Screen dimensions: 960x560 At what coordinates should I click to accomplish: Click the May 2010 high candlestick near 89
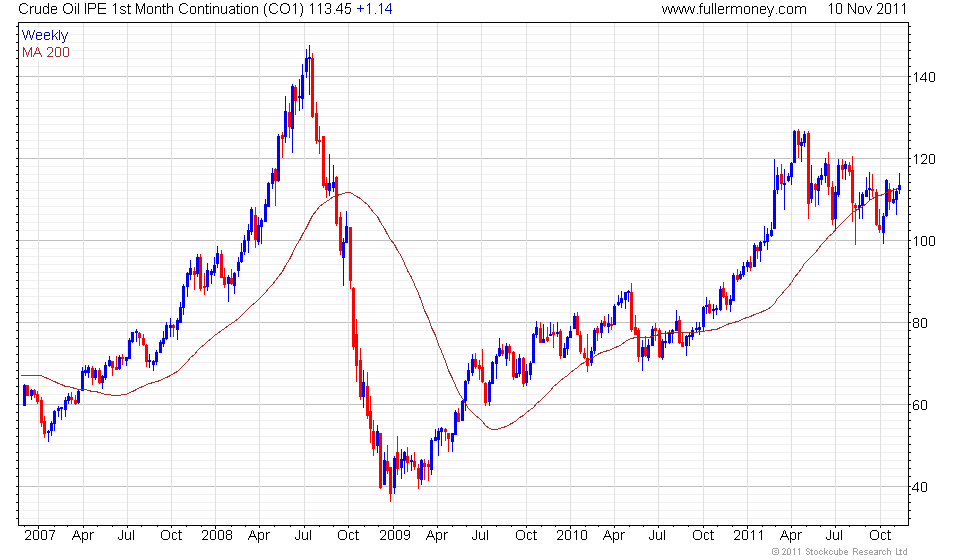pyautogui.click(x=631, y=306)
